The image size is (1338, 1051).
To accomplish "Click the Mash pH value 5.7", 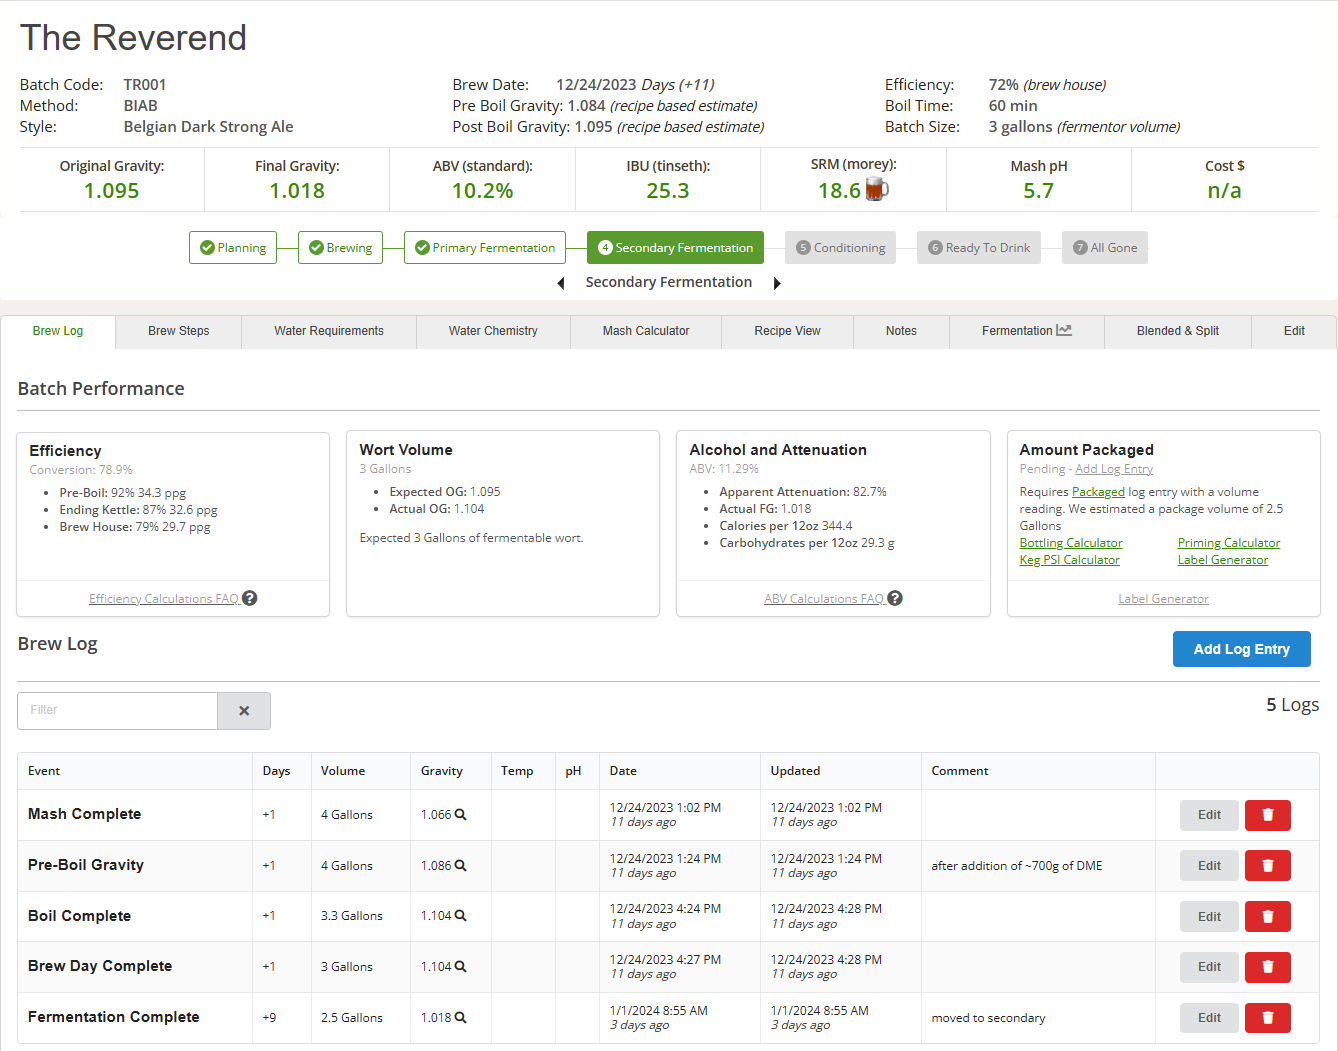I will (1039, 191).
